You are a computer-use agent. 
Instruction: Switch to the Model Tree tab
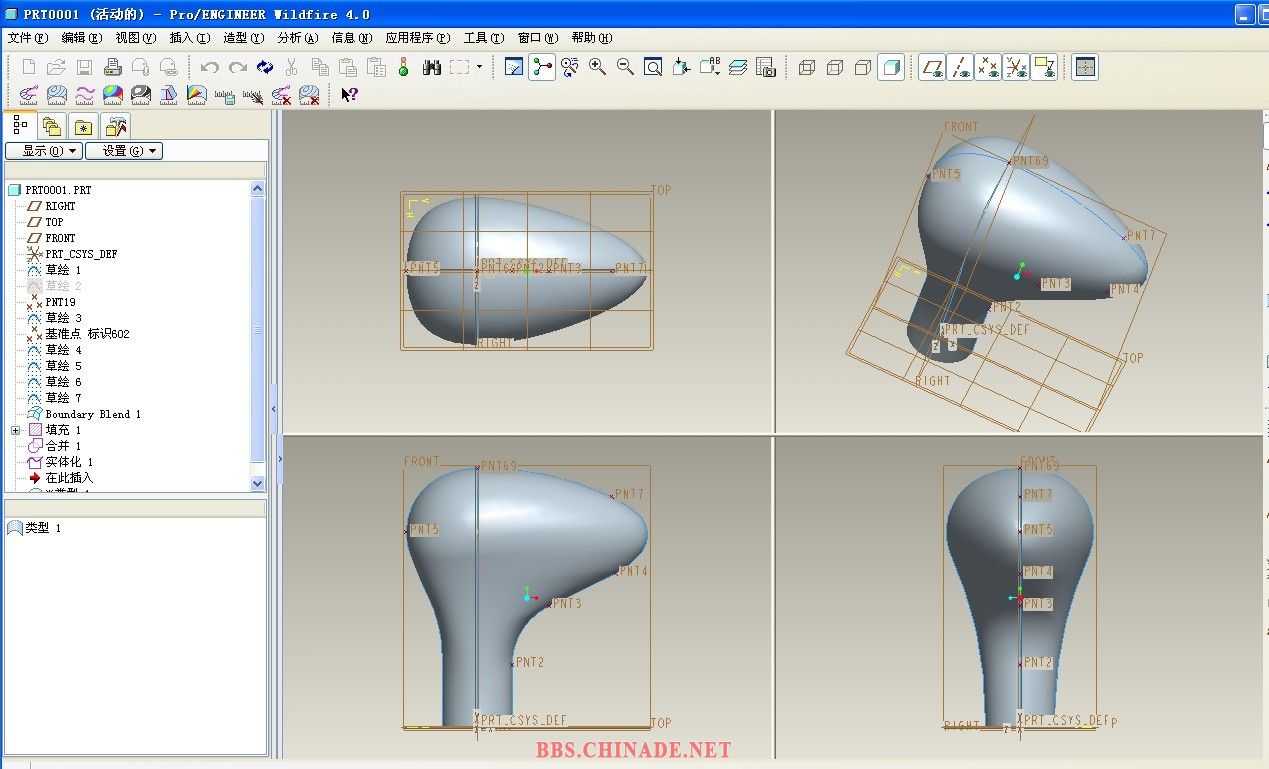click(x=20, y=125)
